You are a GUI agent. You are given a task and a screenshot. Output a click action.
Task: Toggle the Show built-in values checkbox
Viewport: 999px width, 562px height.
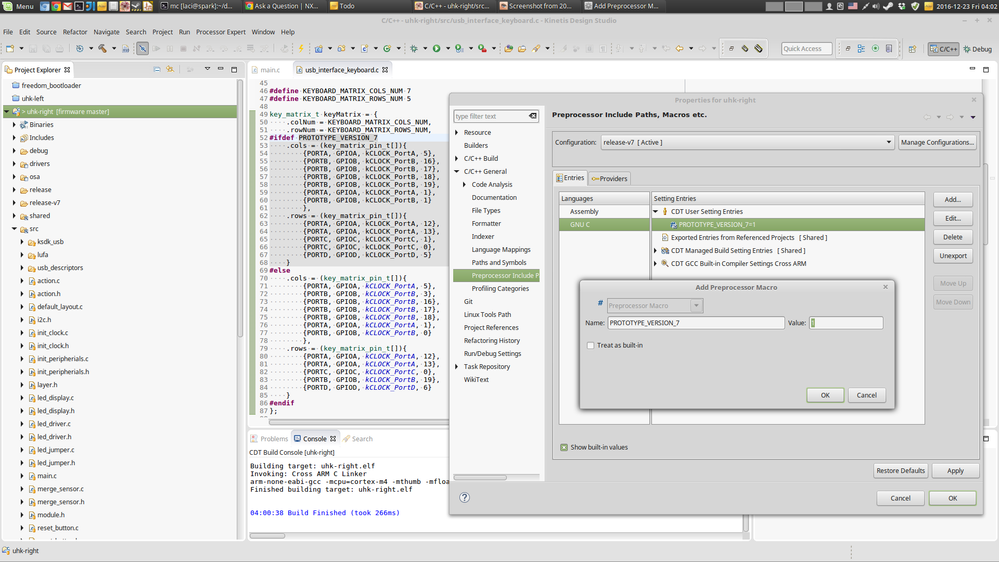[564, 447]
